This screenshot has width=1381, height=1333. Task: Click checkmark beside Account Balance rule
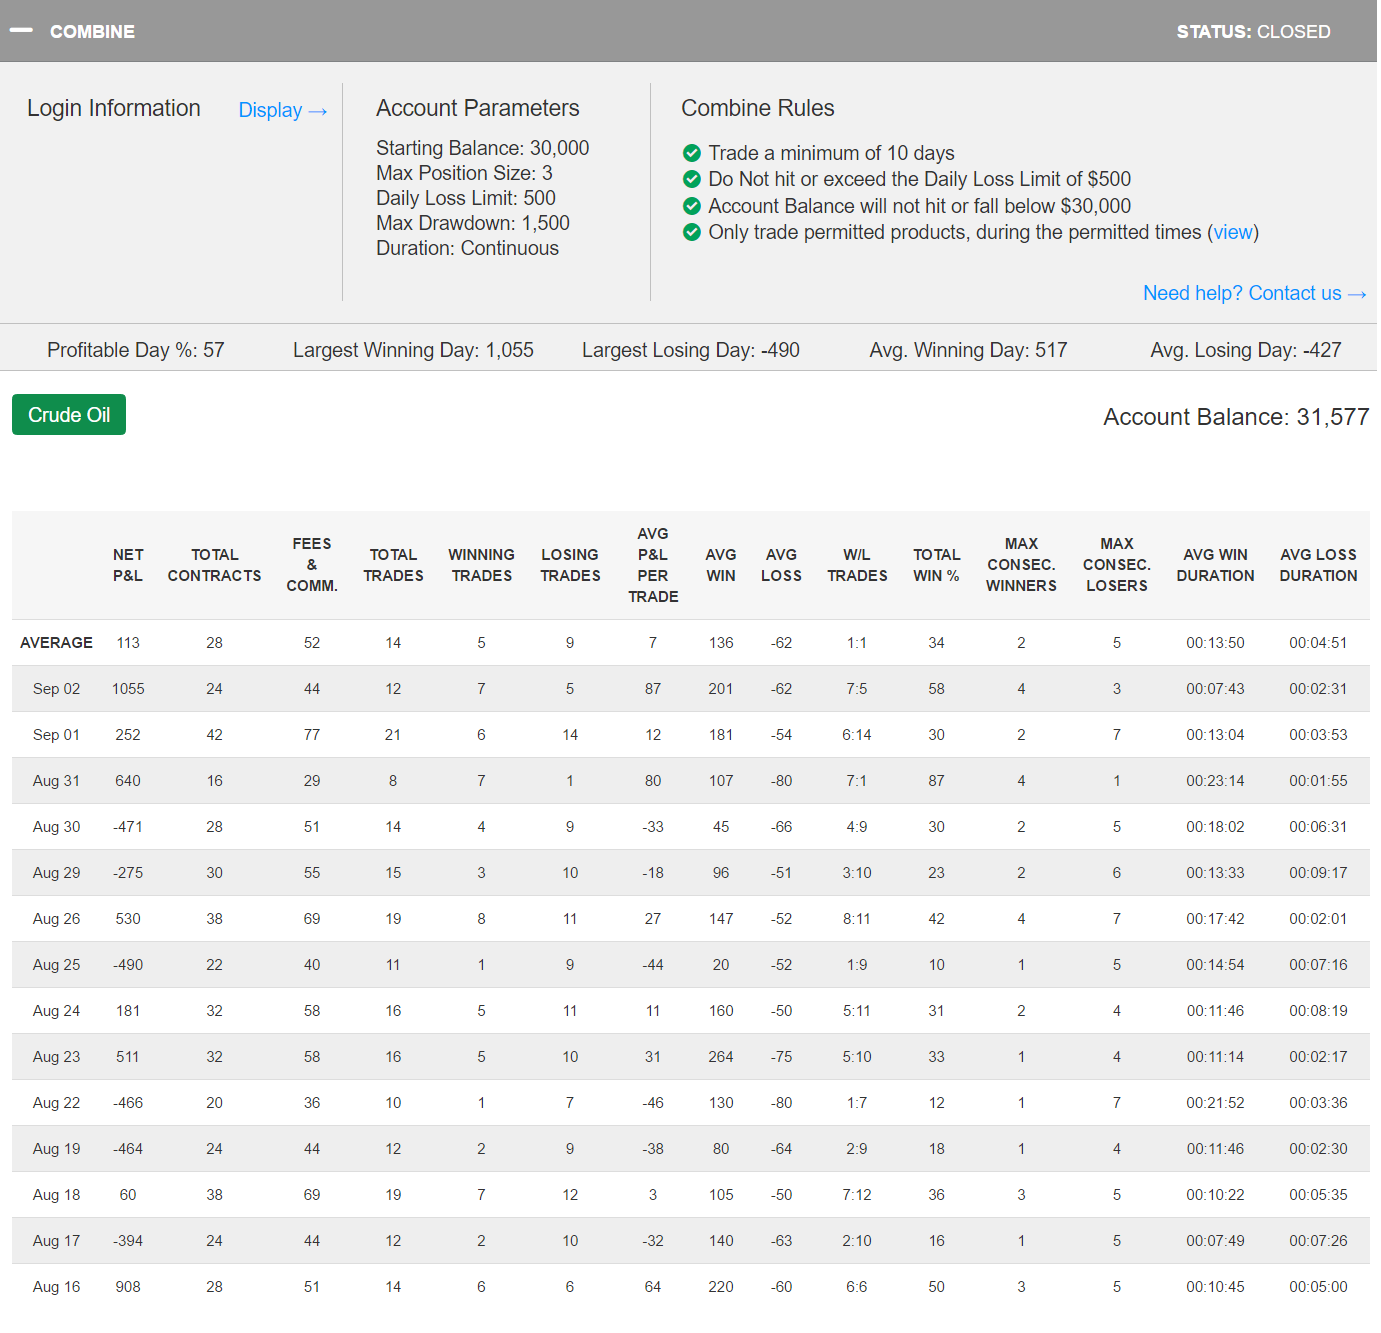(x=691, y=206)
